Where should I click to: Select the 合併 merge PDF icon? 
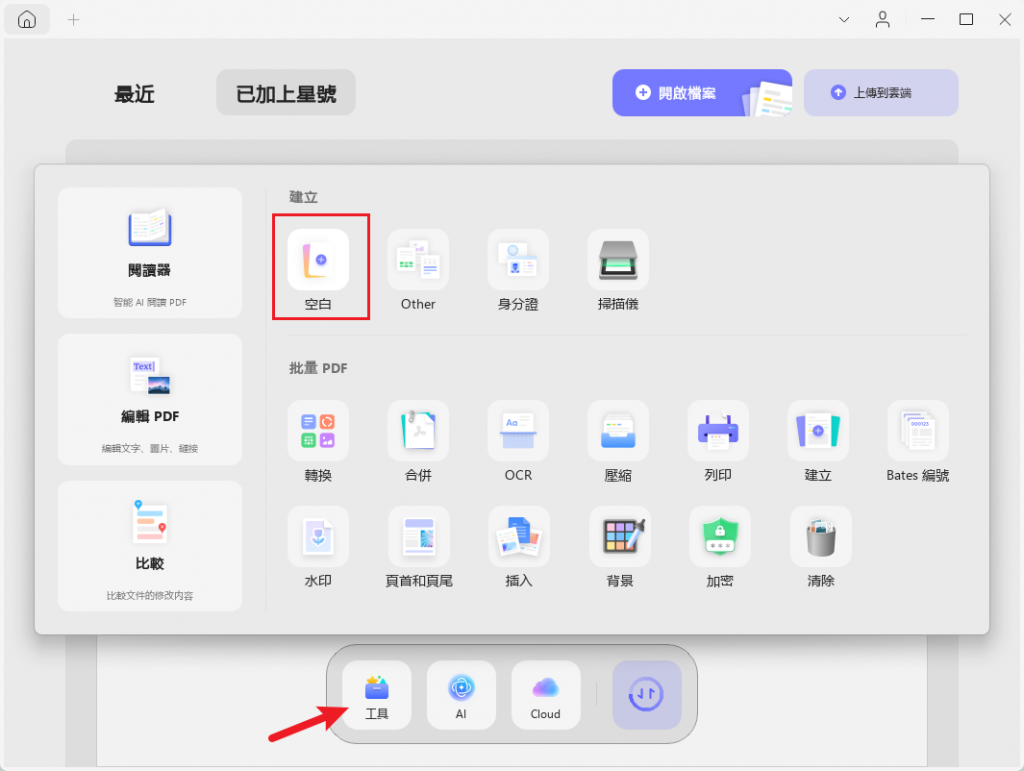tap(418, 432)
